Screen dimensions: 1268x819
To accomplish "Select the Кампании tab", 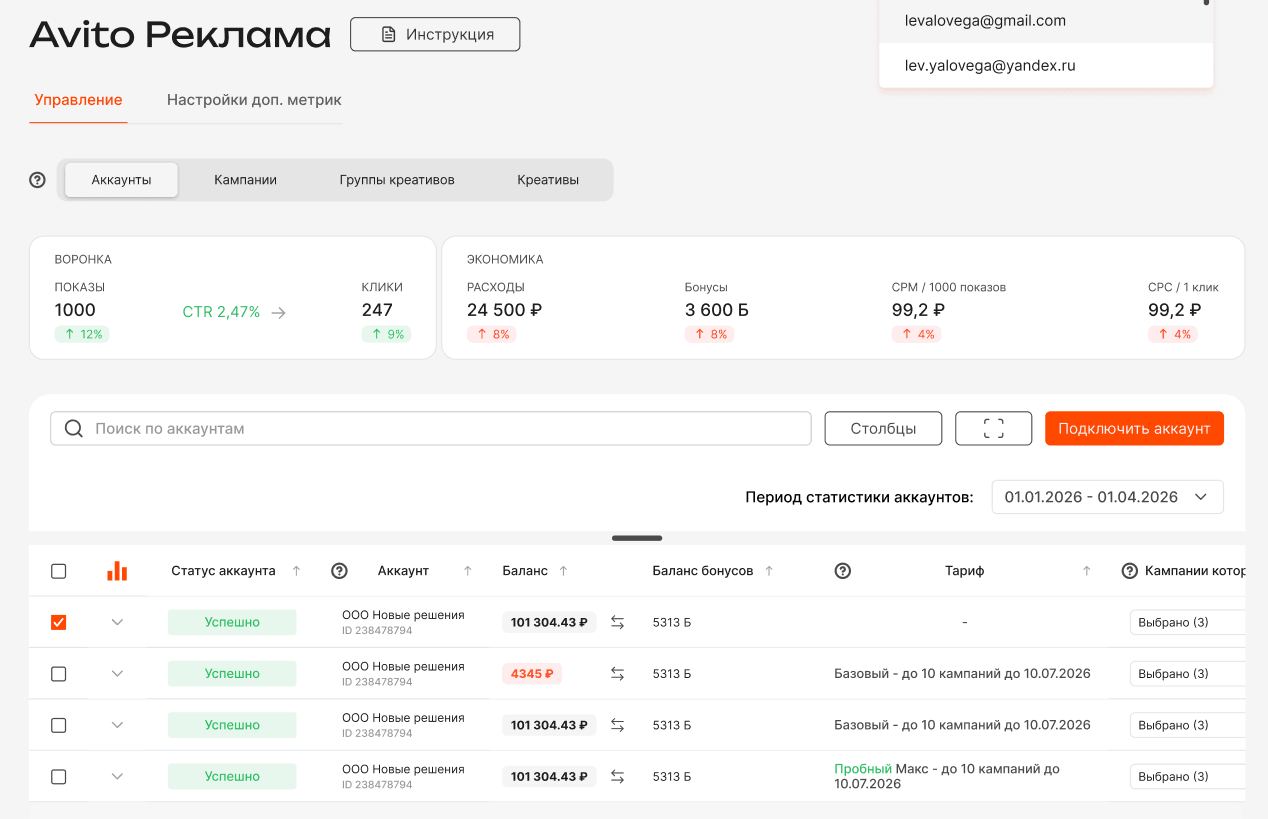I will coord(245,180).
